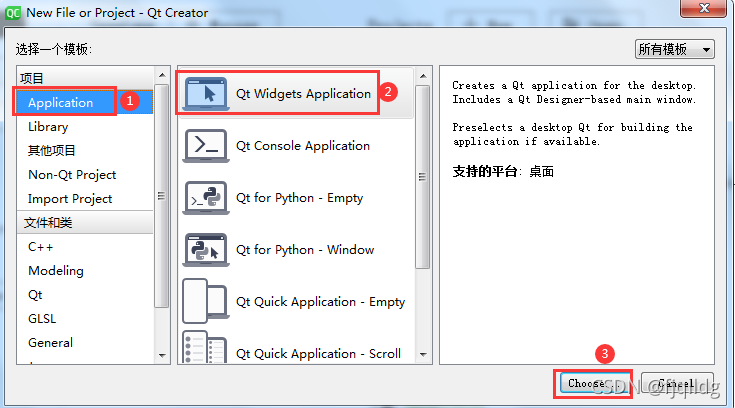Image resolution: width=735 pixels, height=408 pixels.
Task: Click the Qt Quick Application - Scroll label
Action: pos(318,354)
